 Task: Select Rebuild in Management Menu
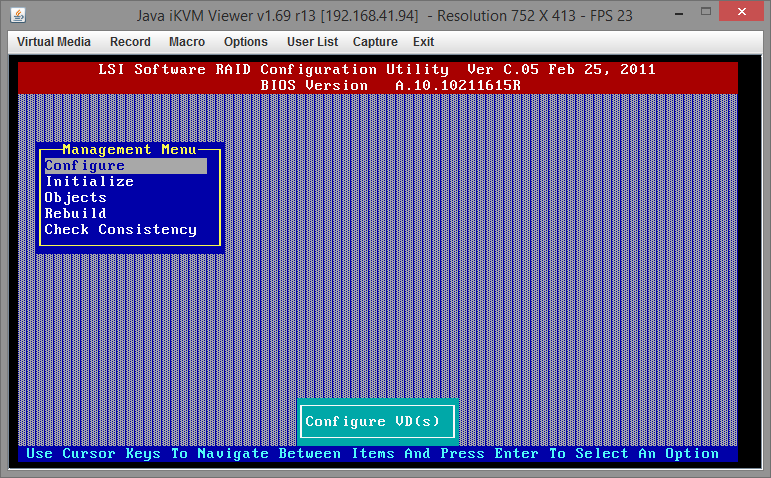75,213
